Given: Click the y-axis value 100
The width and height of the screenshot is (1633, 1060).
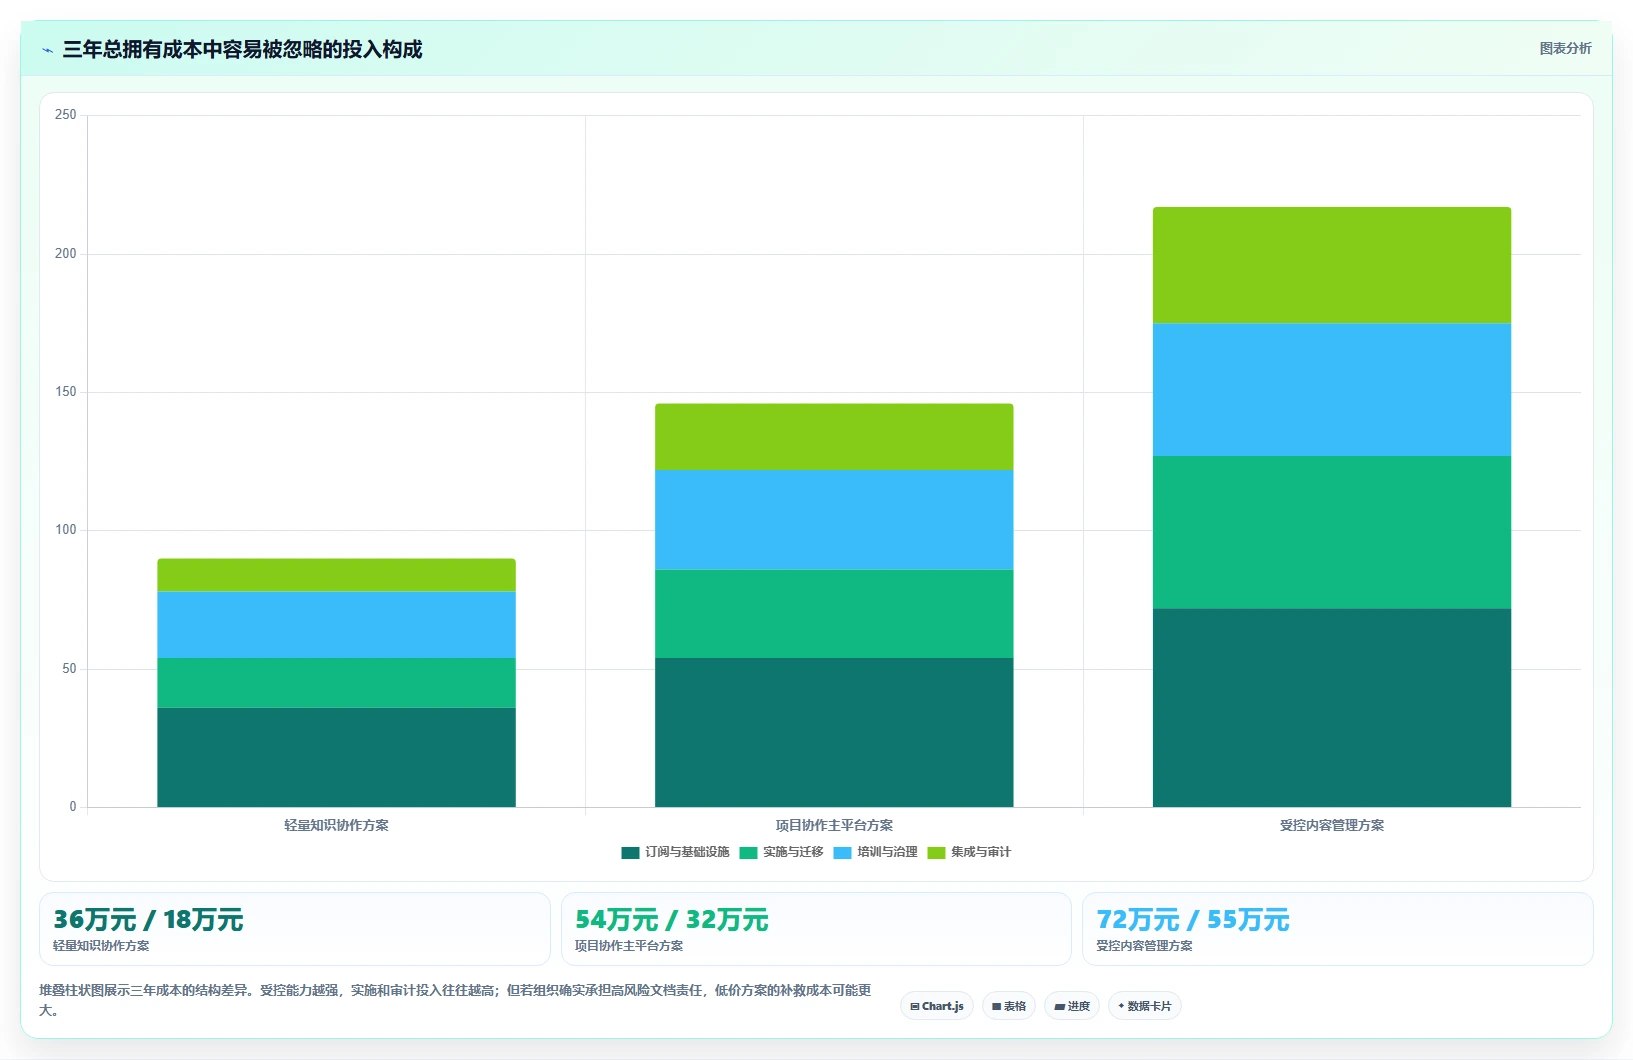Looking at the screenshot, I should (x=66, y=530).
